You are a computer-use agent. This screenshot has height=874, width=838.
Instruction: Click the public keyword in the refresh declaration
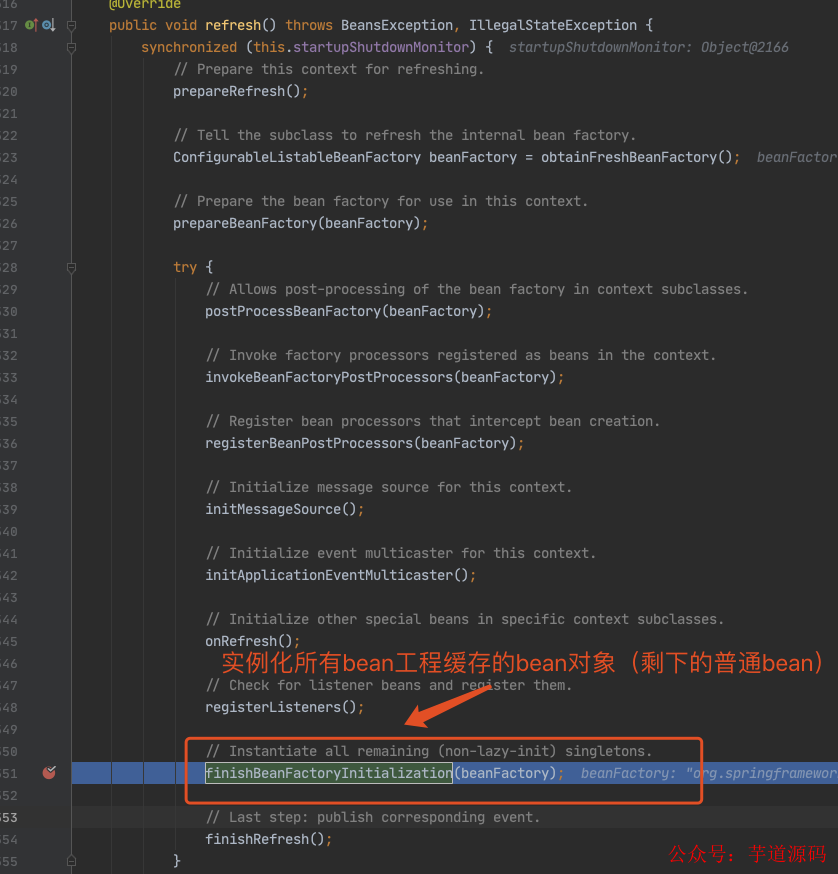pos(133,26)
